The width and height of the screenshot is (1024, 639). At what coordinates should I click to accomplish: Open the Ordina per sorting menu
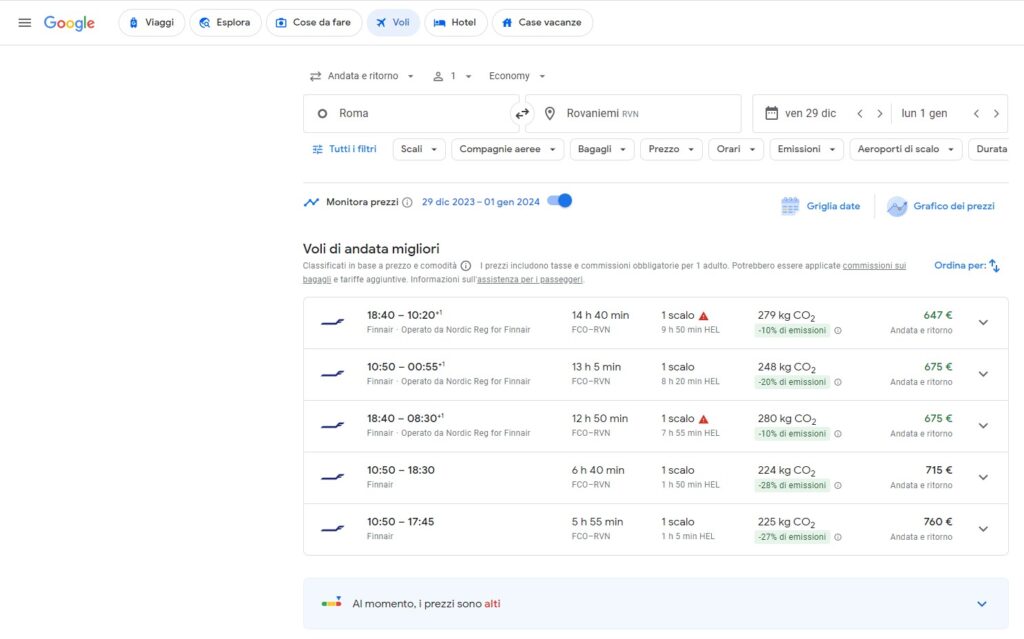pyautogui.click(x=967, y=265)
